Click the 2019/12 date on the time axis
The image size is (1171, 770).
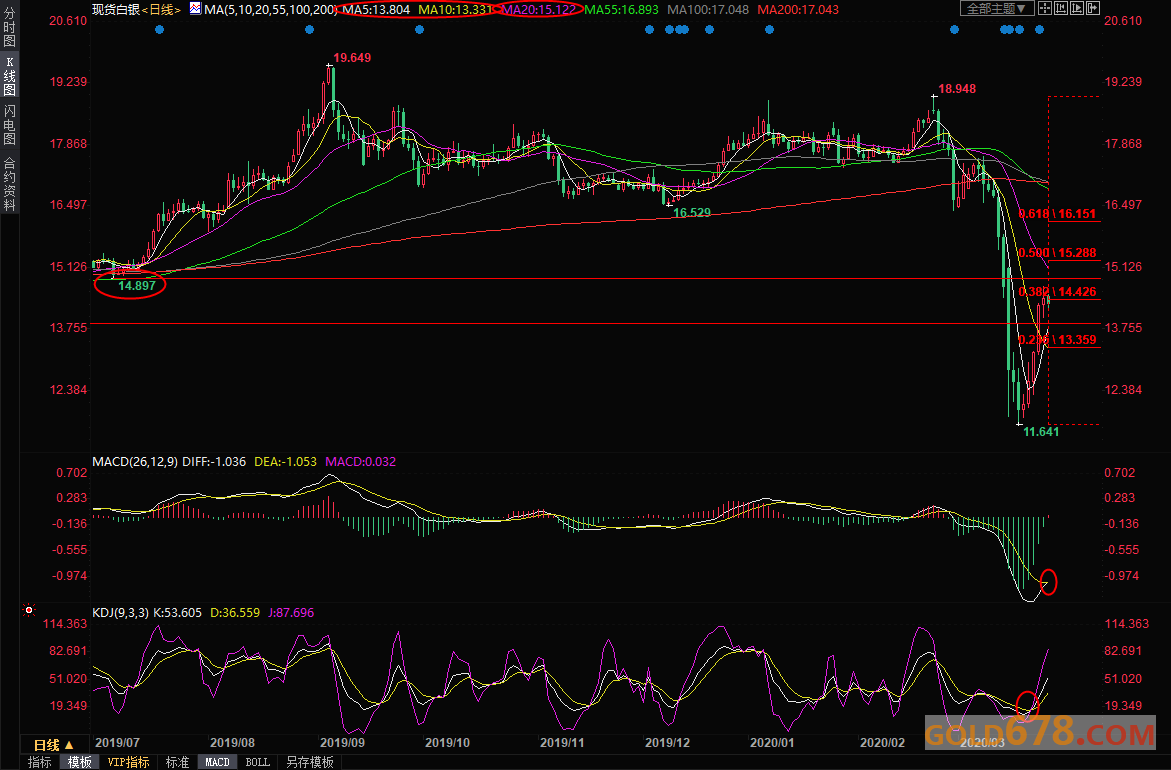pos(668,742)
